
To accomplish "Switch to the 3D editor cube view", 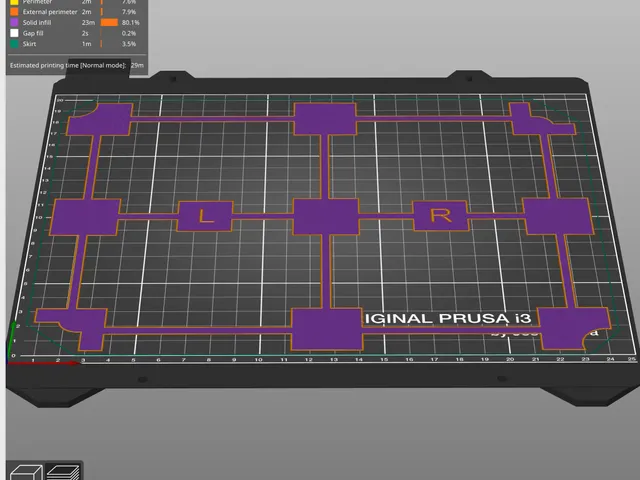I will point(26,473).
